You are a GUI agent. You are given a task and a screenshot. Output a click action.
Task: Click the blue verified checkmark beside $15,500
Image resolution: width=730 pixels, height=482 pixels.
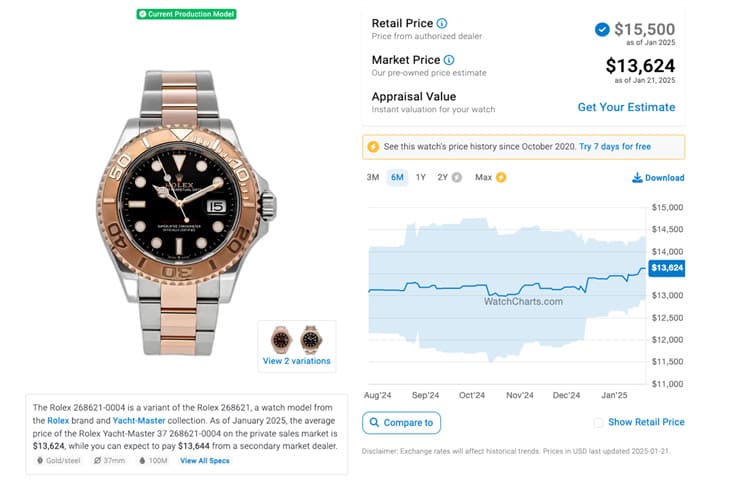(x=601, y=29)
